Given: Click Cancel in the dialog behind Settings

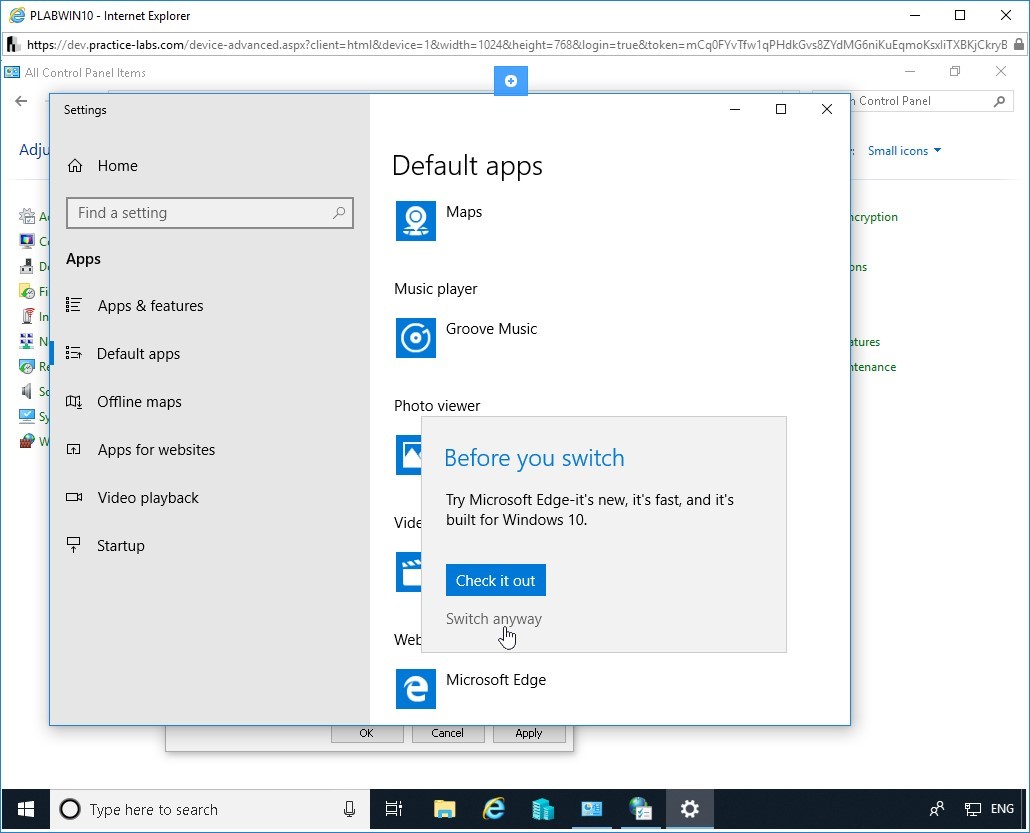Looking at the screenshot, I should (x=447, y=733).
